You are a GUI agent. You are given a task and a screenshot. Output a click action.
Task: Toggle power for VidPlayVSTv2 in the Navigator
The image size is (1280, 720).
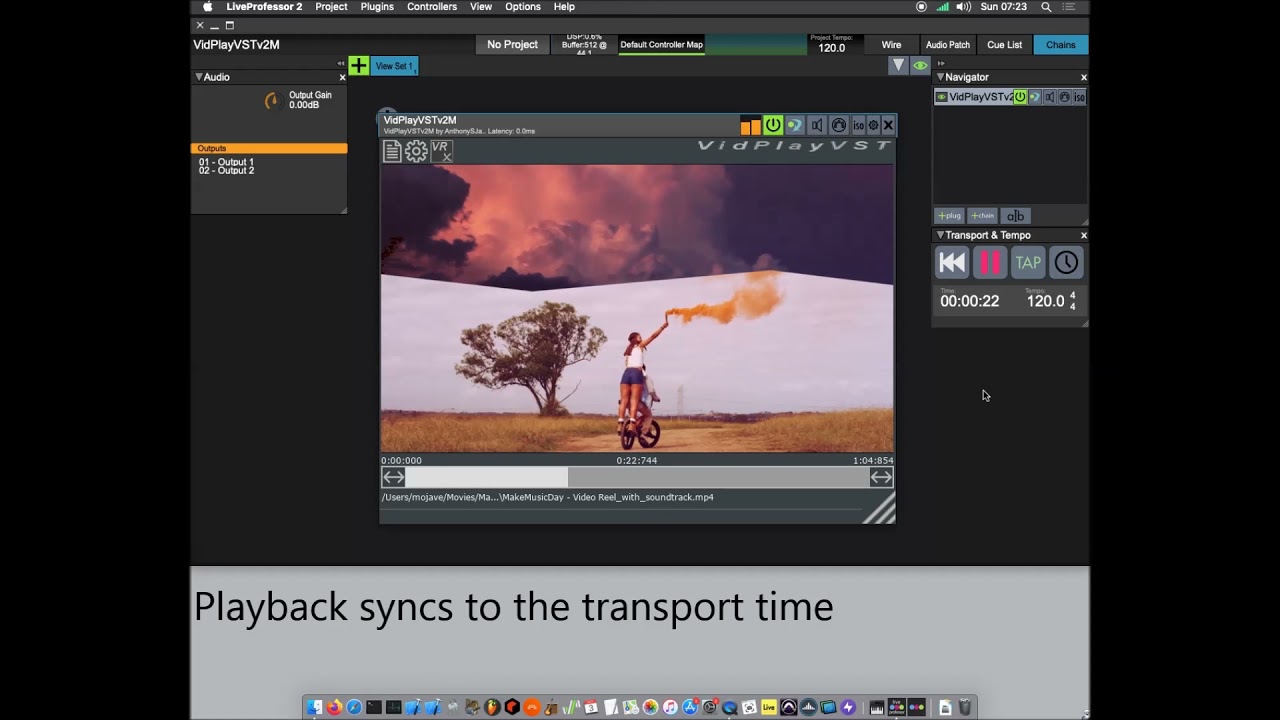pos(1020,97)
